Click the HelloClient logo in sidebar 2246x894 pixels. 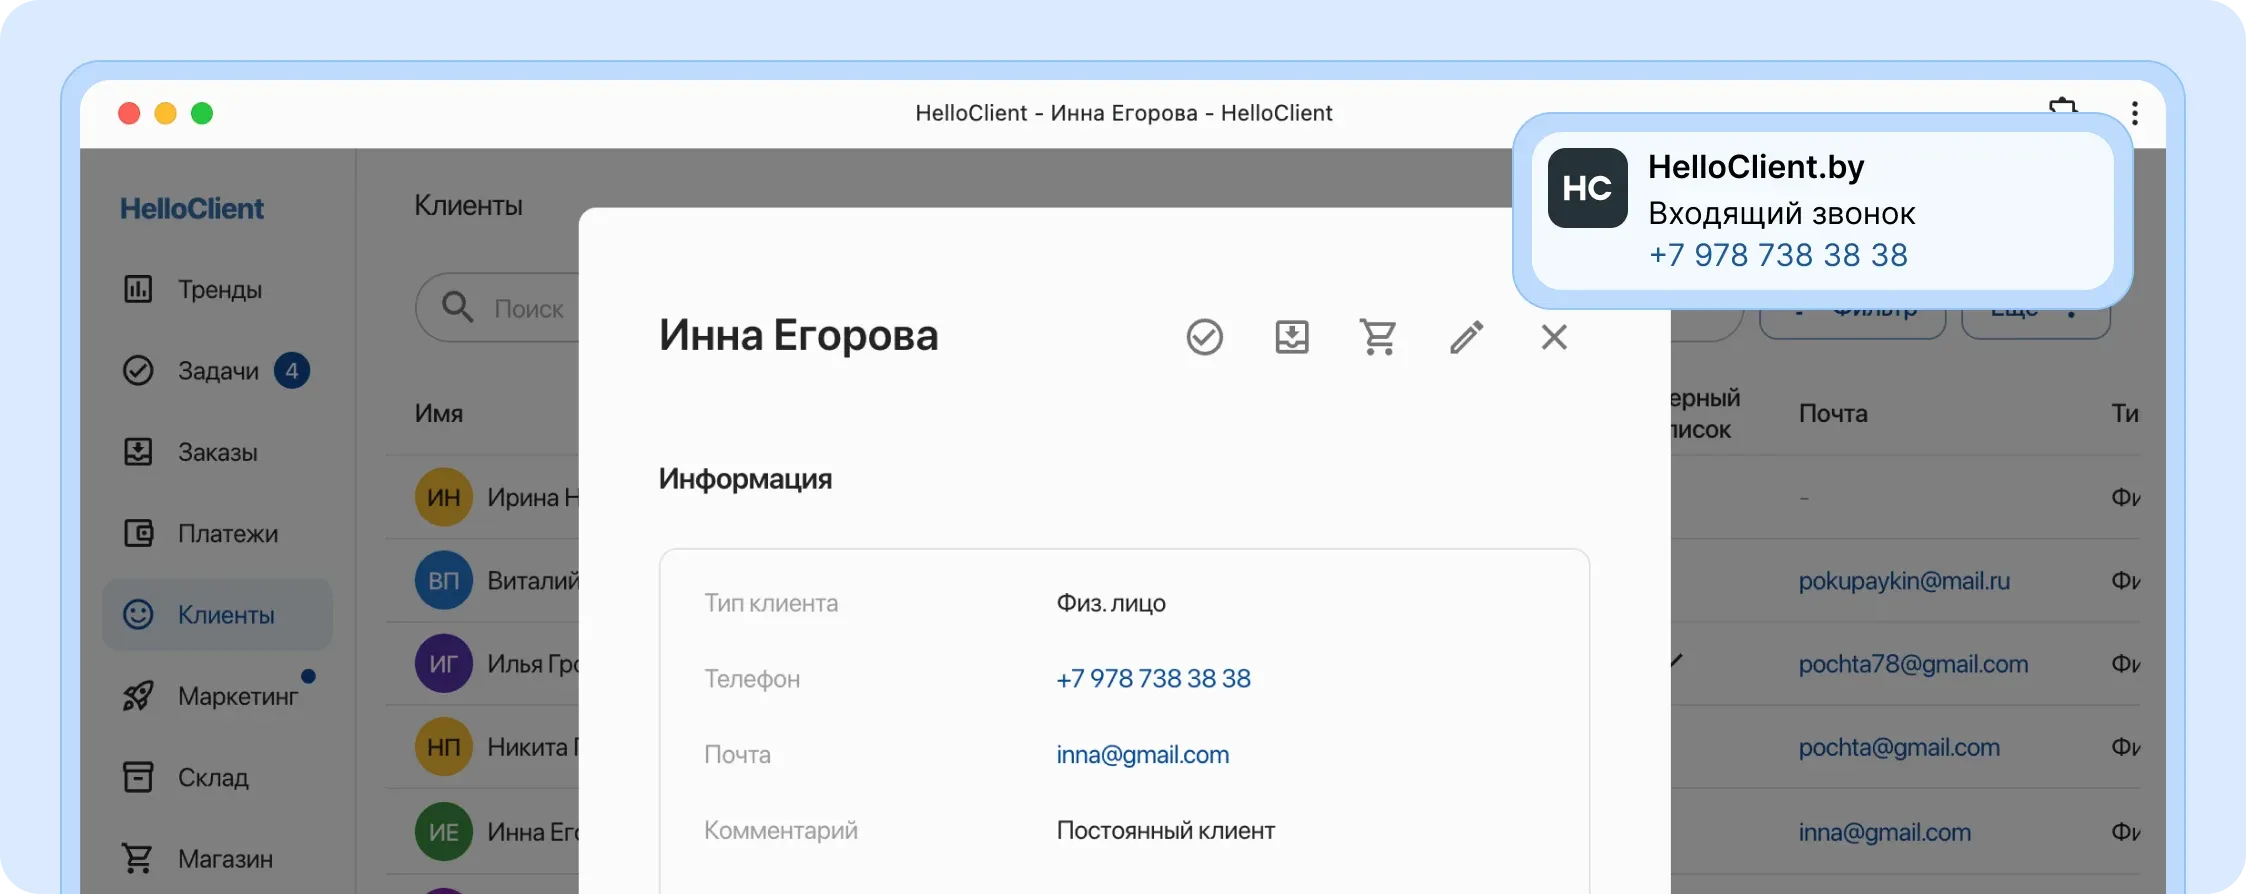[192, 208]
